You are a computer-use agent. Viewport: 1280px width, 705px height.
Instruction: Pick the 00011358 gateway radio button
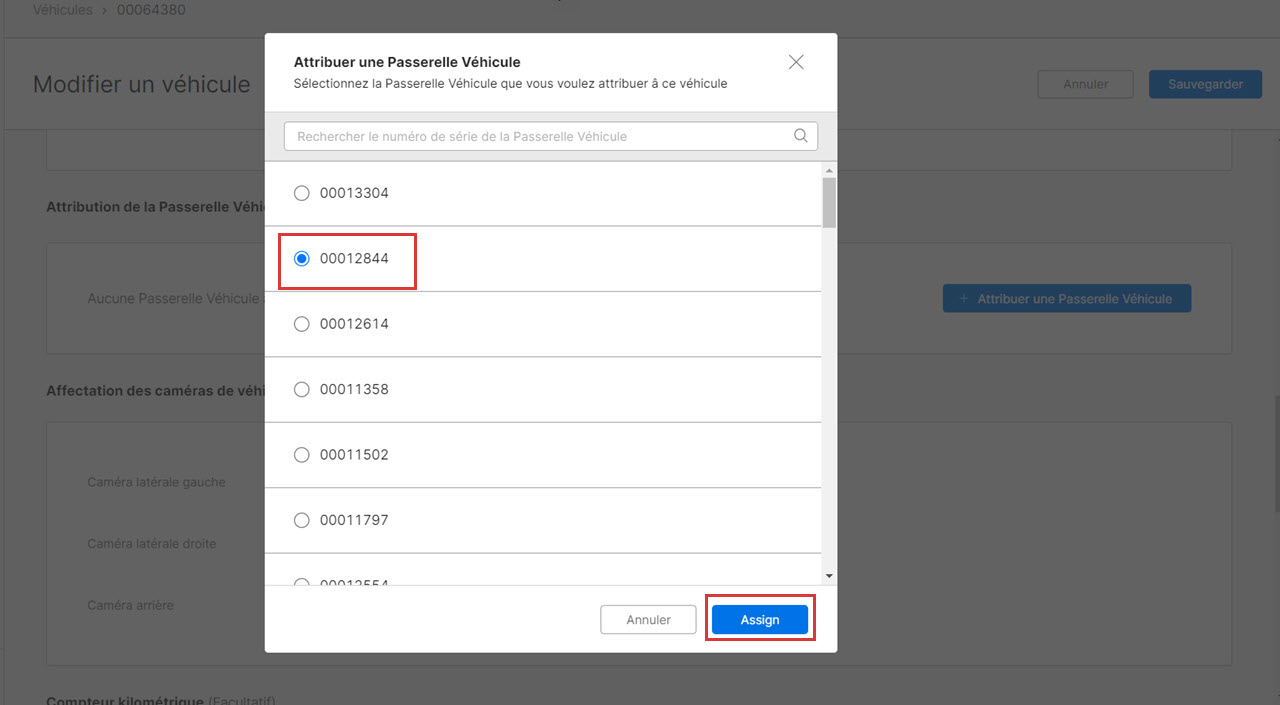click(302, 389)
